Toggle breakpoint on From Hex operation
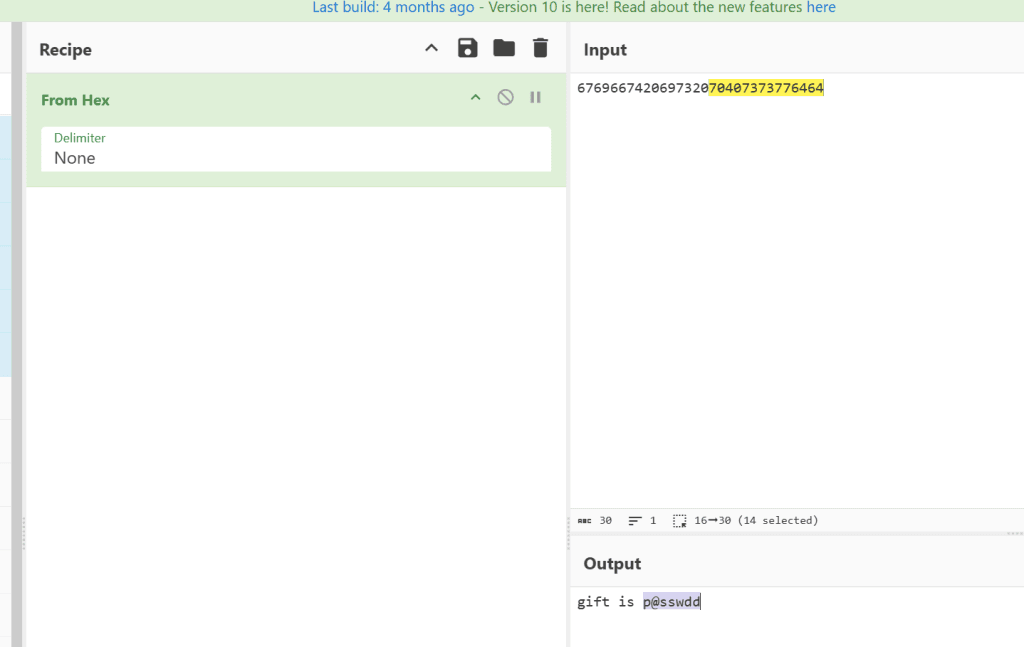The height and width of the screenshot is (647, 1024). coord(536,97)
